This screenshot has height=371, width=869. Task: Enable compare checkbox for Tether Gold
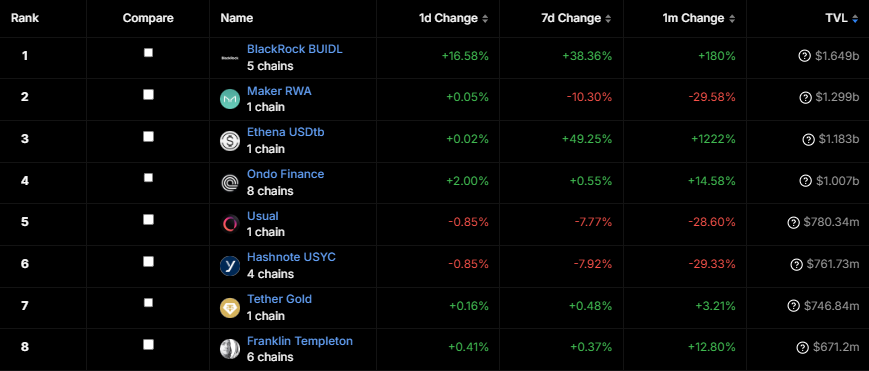coord(148,303)
